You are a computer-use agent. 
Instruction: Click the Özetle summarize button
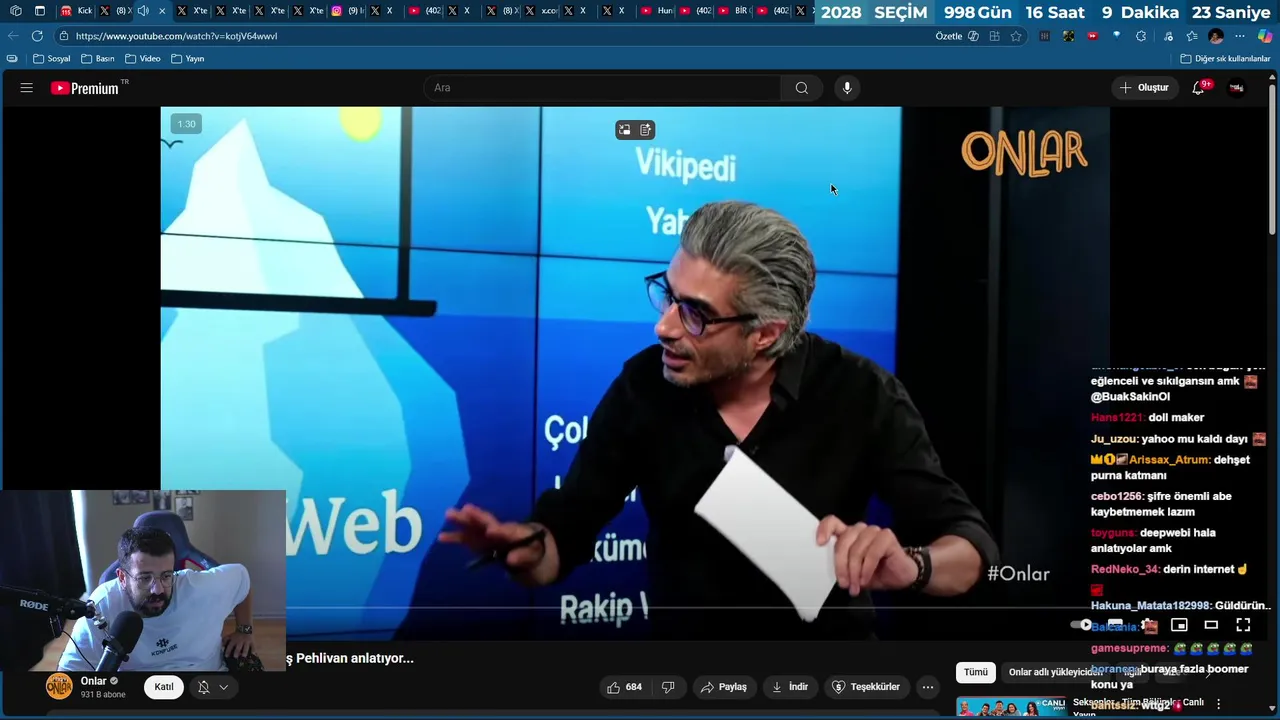click(x=956, y=36)
